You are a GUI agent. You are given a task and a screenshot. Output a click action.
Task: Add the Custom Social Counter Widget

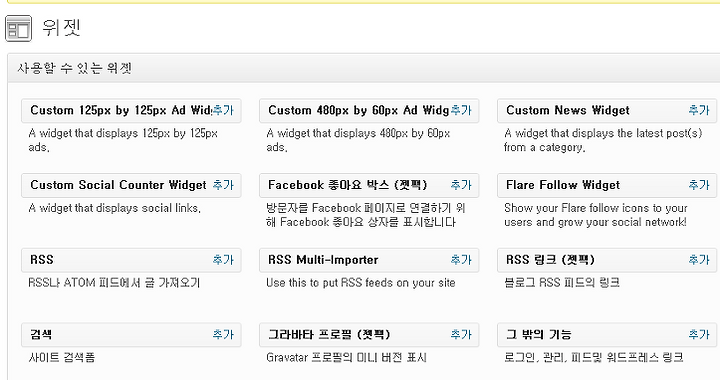tap(223, 185)
